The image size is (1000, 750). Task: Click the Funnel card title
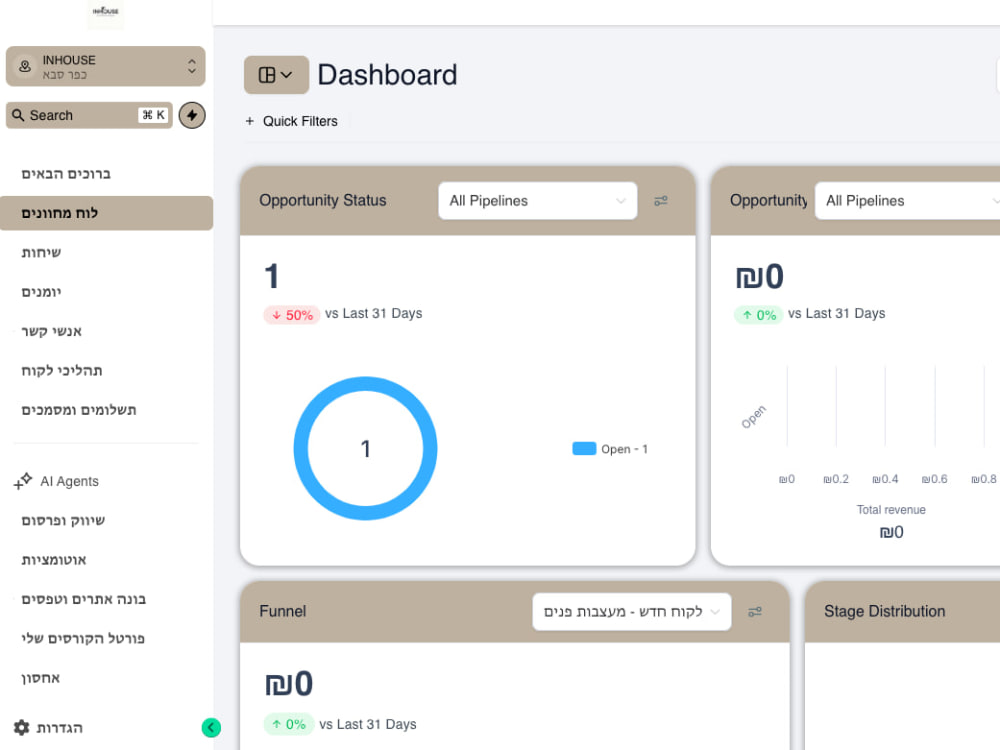point(283,612)
